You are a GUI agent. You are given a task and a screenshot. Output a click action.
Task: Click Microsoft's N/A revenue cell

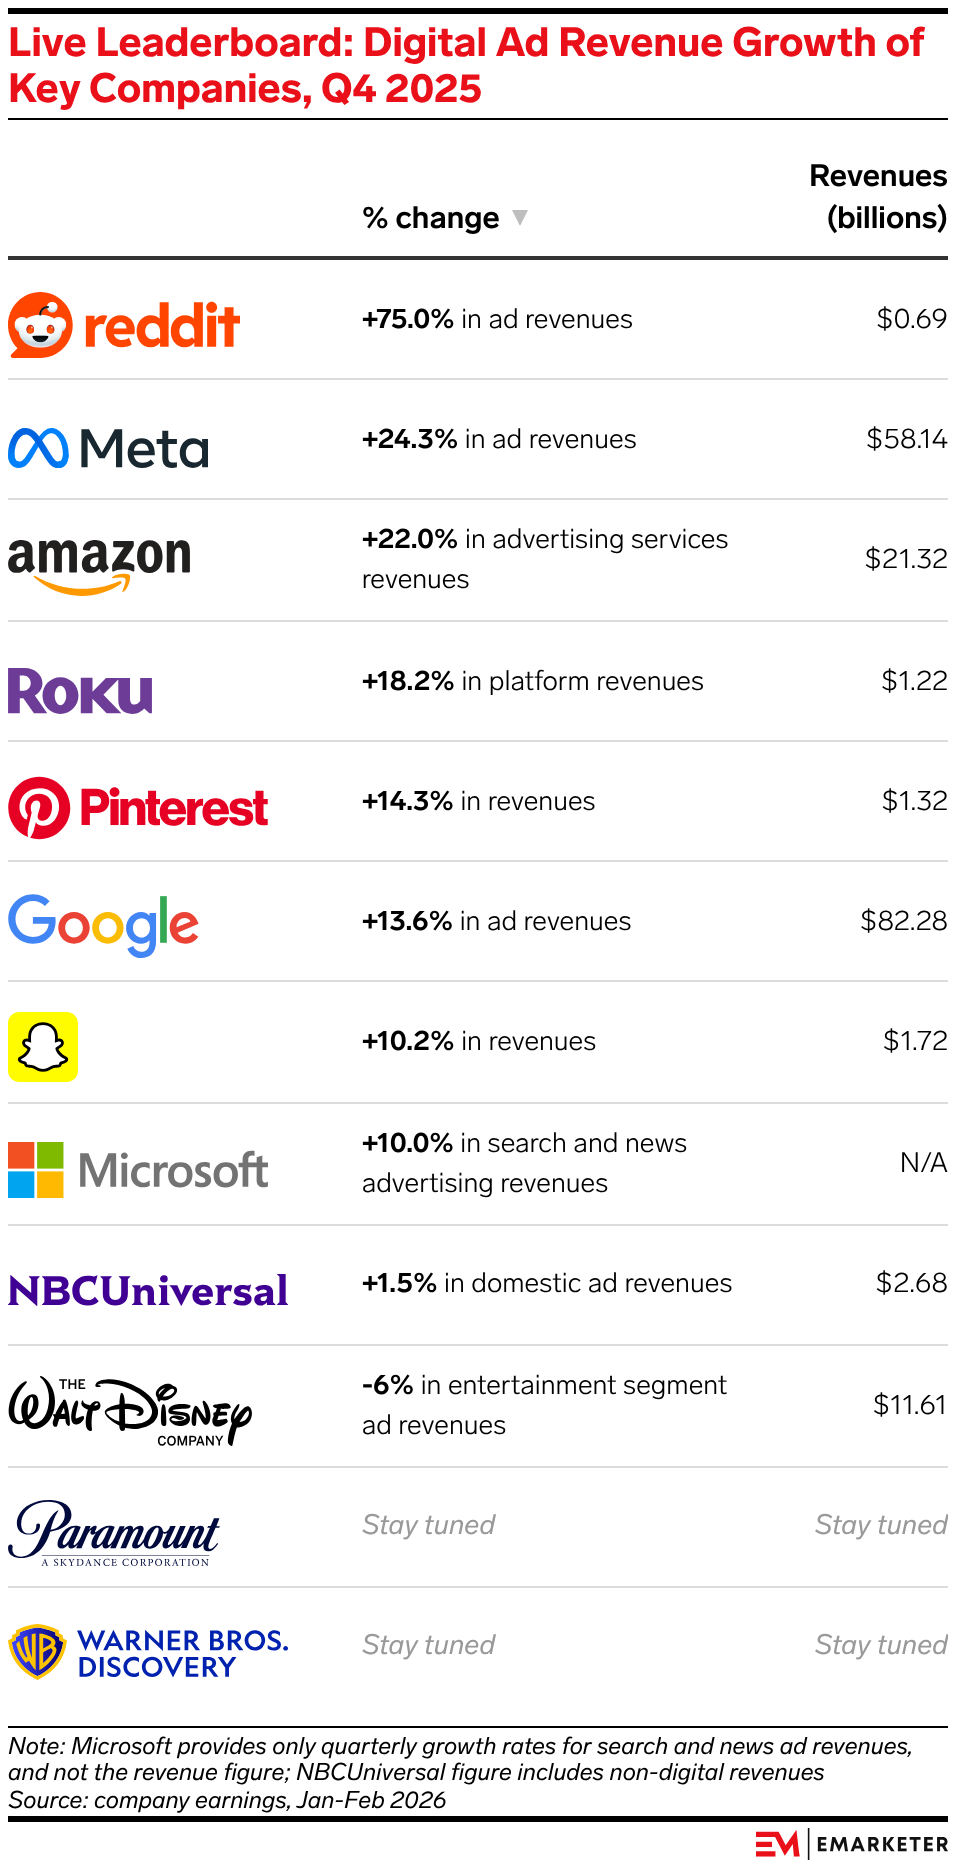[x=923, y=1163]
